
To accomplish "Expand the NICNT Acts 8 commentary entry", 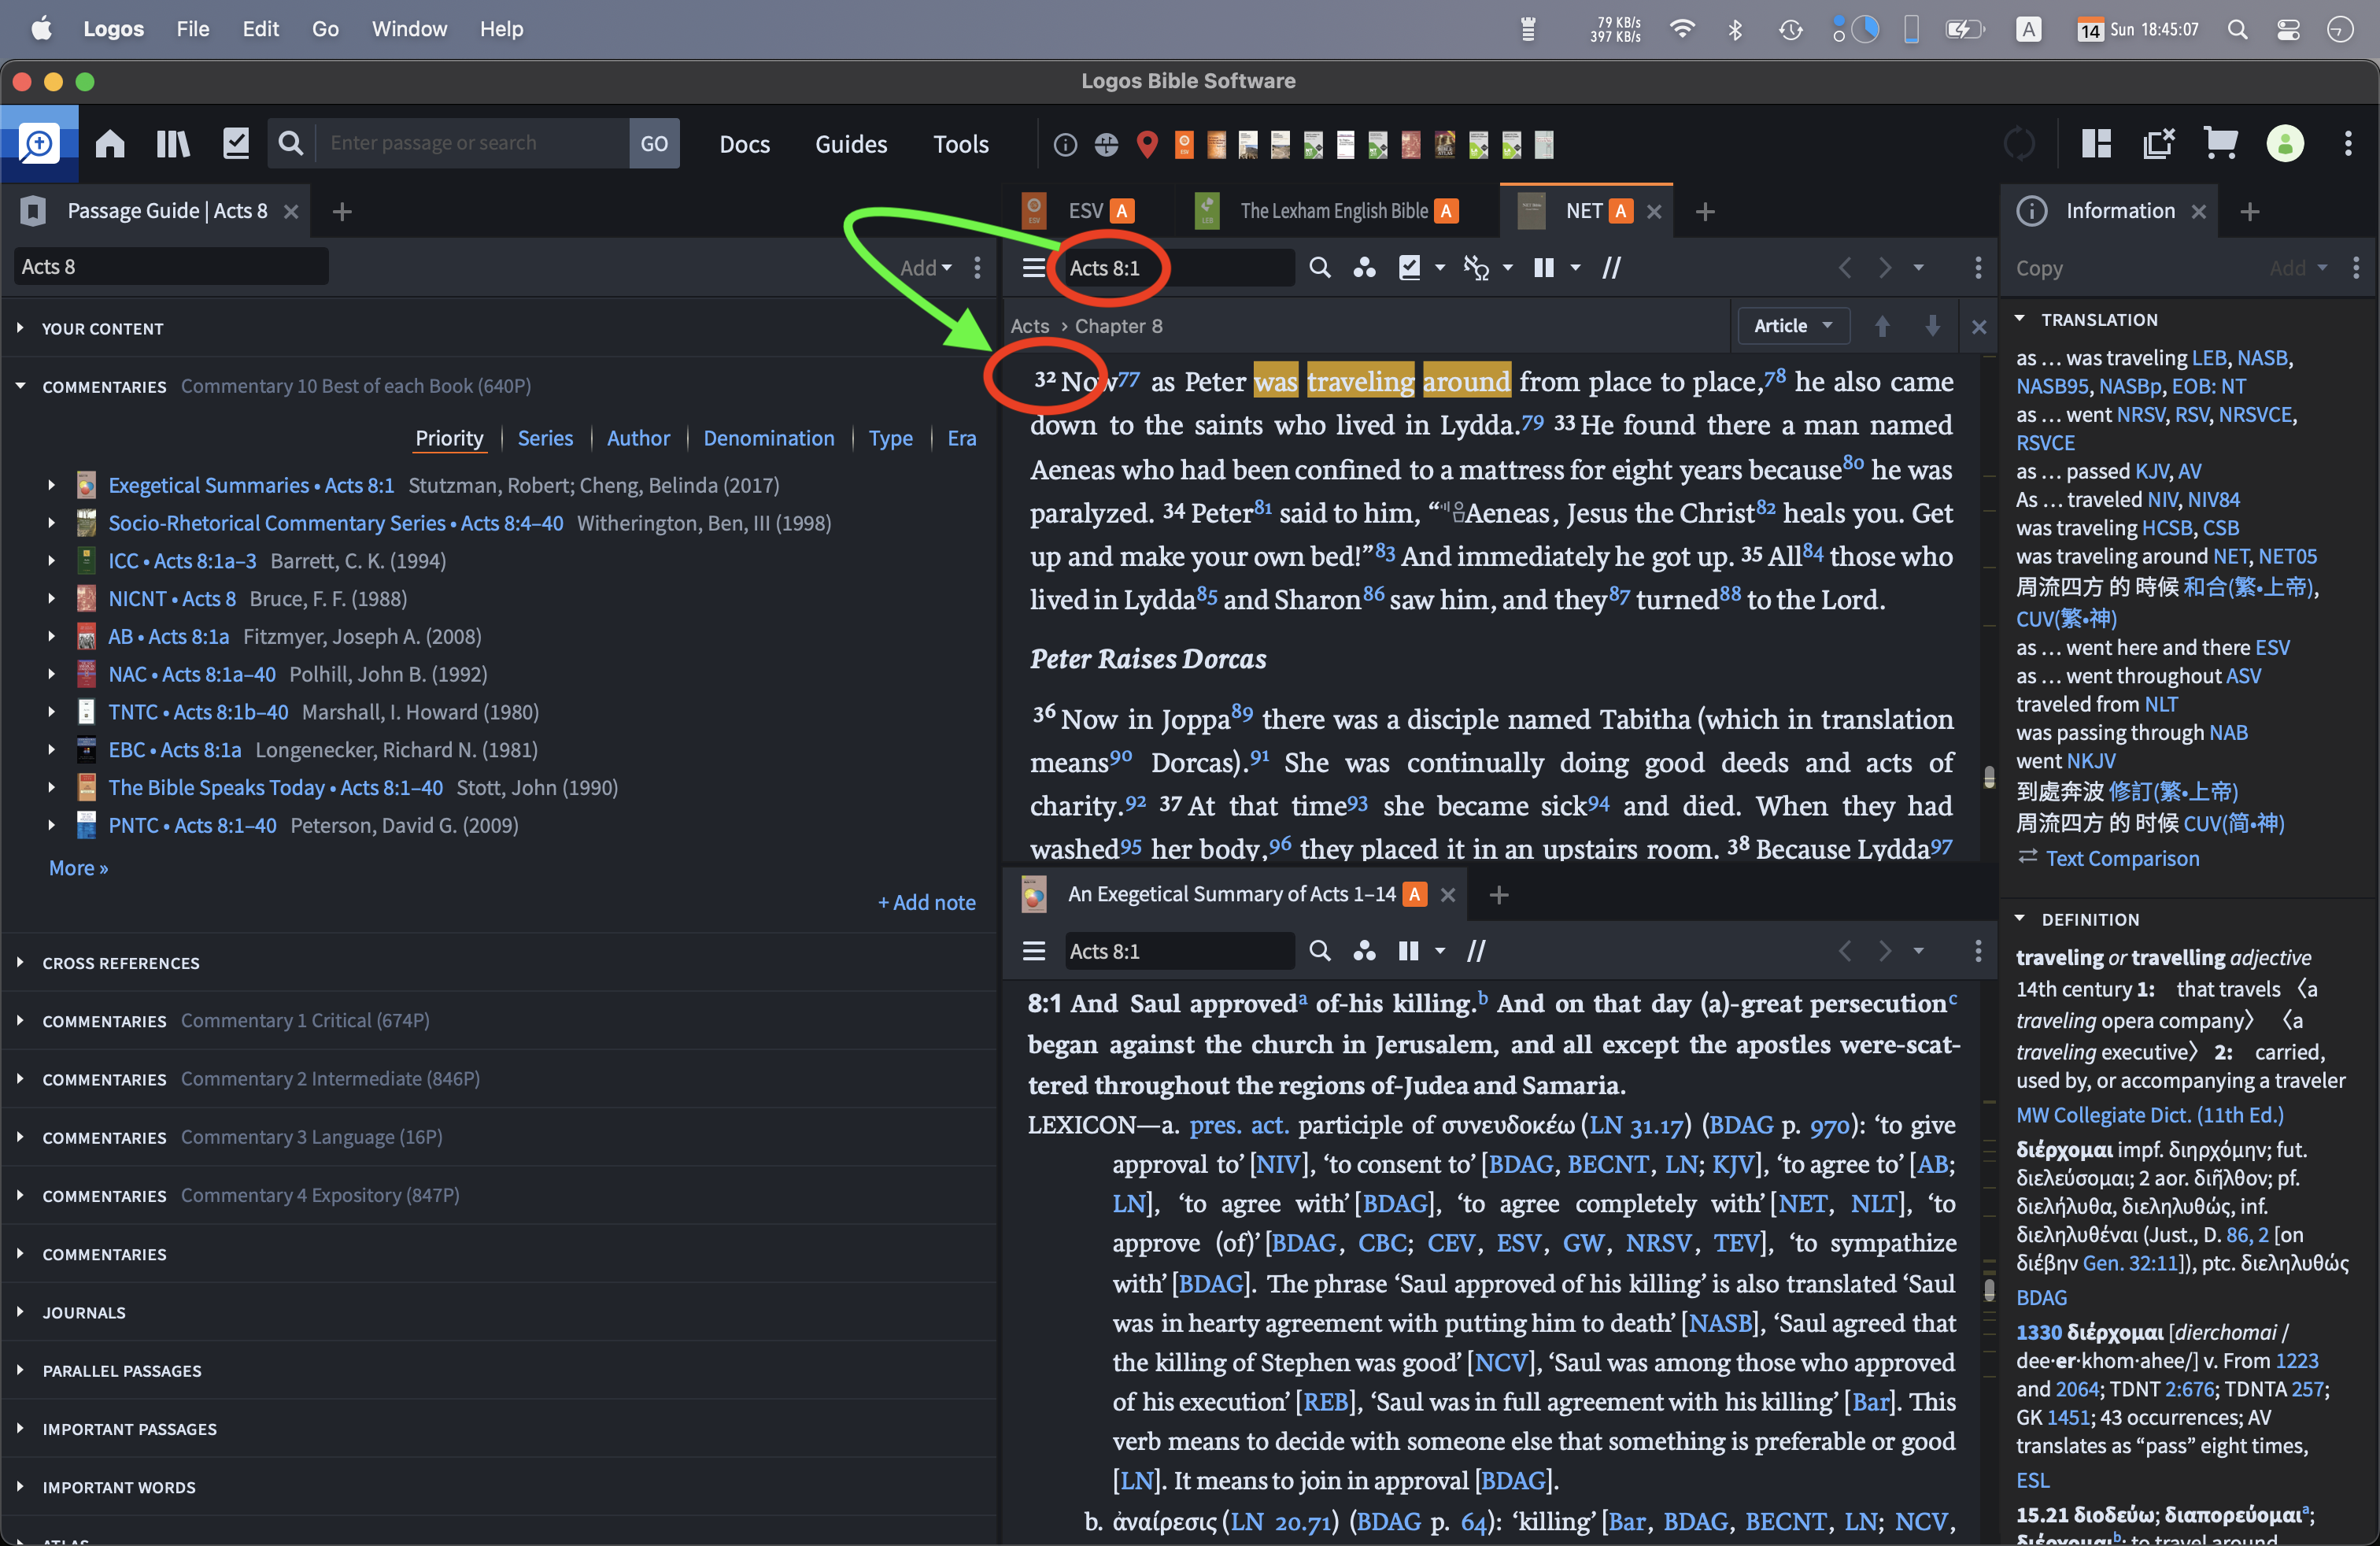I will click(52, 599).
